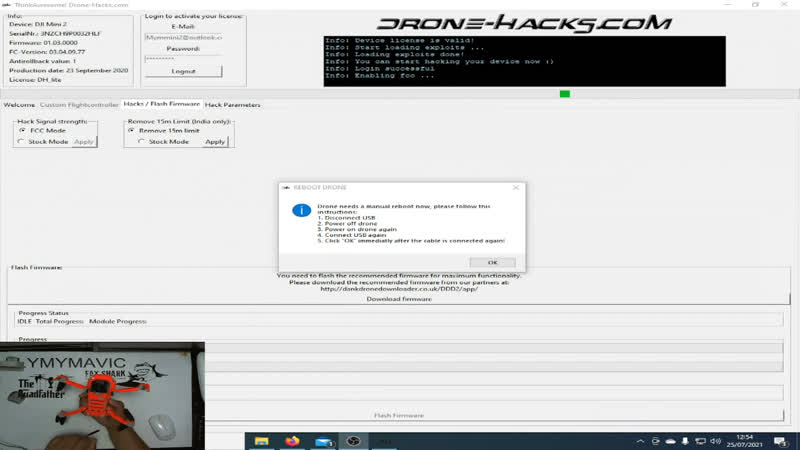800x450 pixels.
Task: Click the Drone-Hacks.com logo
Action: (x=524, y=23)
